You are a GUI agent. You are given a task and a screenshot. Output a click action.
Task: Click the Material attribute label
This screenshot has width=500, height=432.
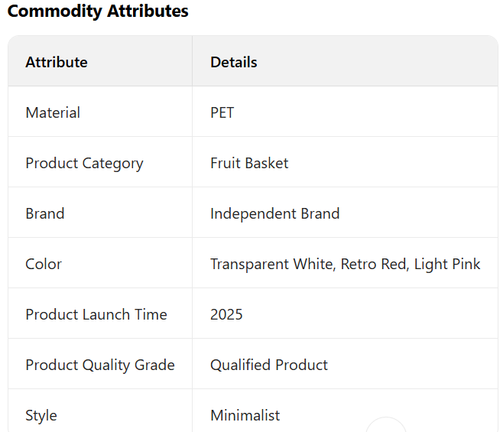pos(53,112)
